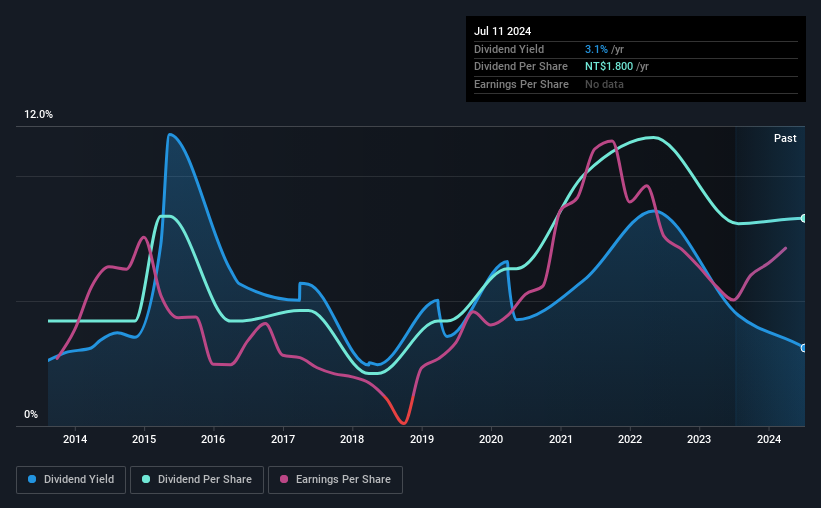
Task: Toggle the Dividend Yield legend series
Action: pyautogui.click(x=71, y=479)
